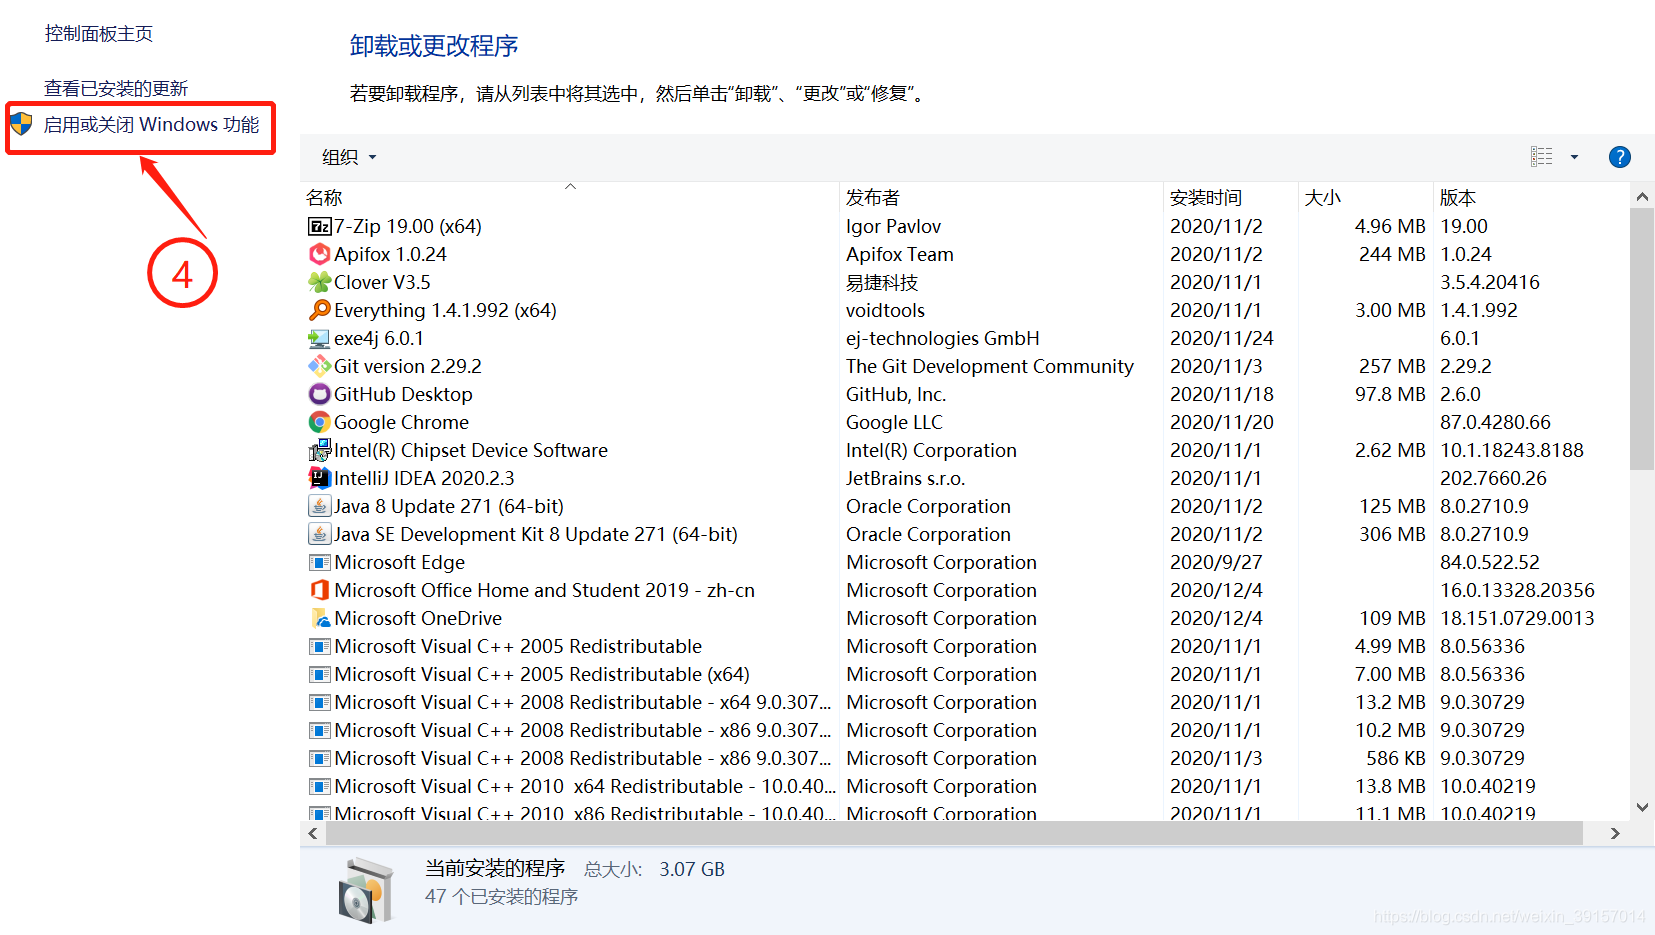The width and height of the screenshot is (1655, 935).
Task: Click version 87.0.4280.66 cell
Action: [1495, 422]
